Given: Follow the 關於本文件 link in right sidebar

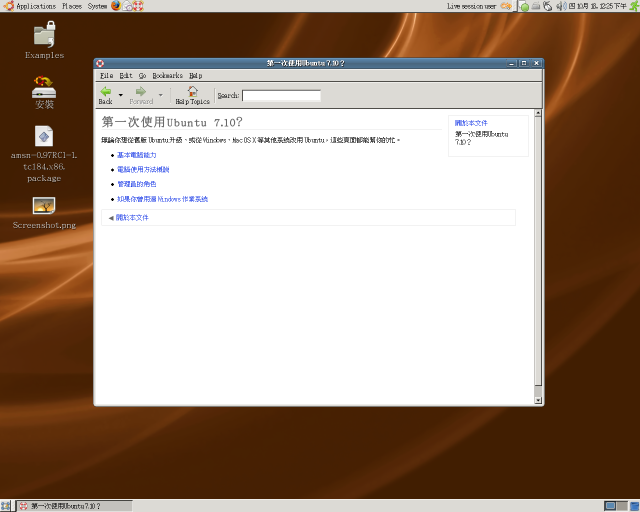Looking at the screenshot, I should [x=471, y=123].
